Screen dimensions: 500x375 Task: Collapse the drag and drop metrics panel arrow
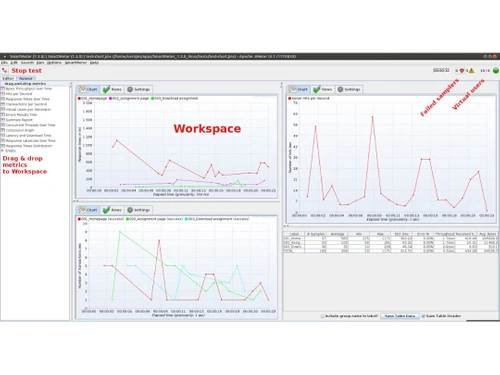pos(70,84)
